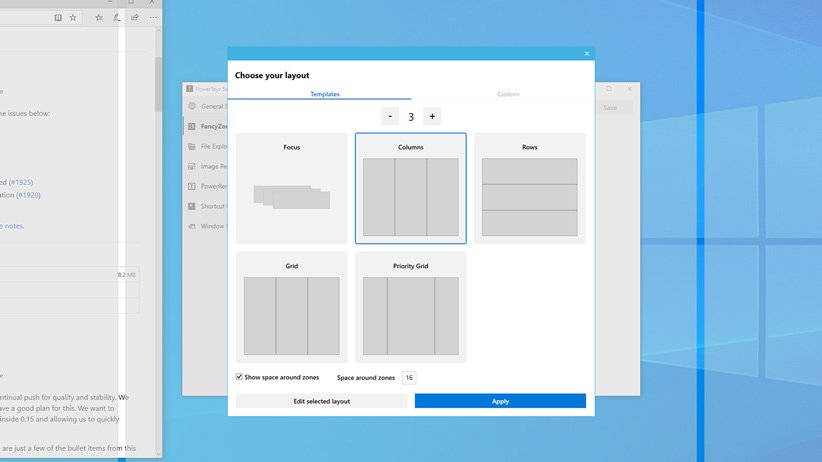Decrease zone count with minus button
Screen dimensions: 822x462
point(390,116)
